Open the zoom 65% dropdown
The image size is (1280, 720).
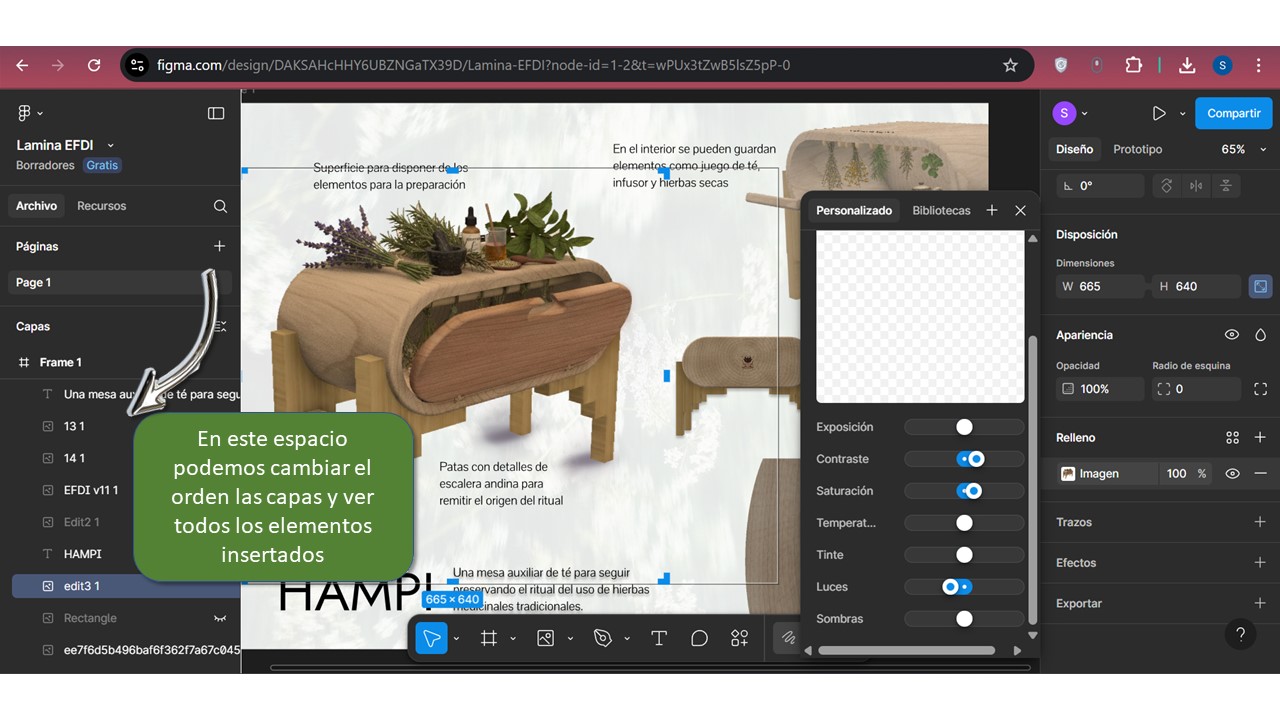tap(1244, 149)
